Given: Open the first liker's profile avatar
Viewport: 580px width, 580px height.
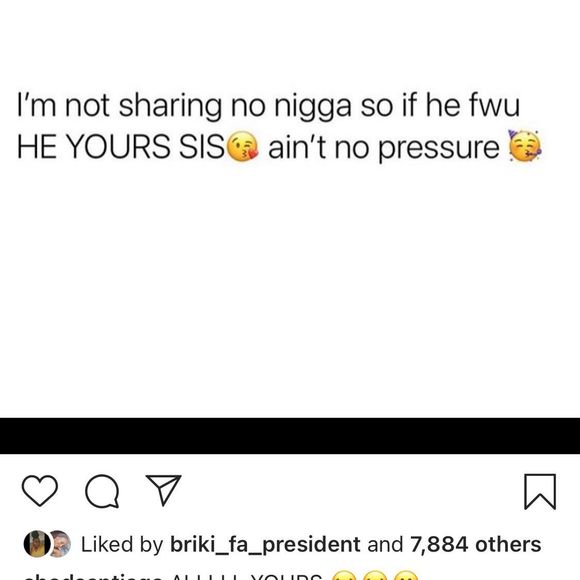Looking at the screenshot, I should click(37, 544).
